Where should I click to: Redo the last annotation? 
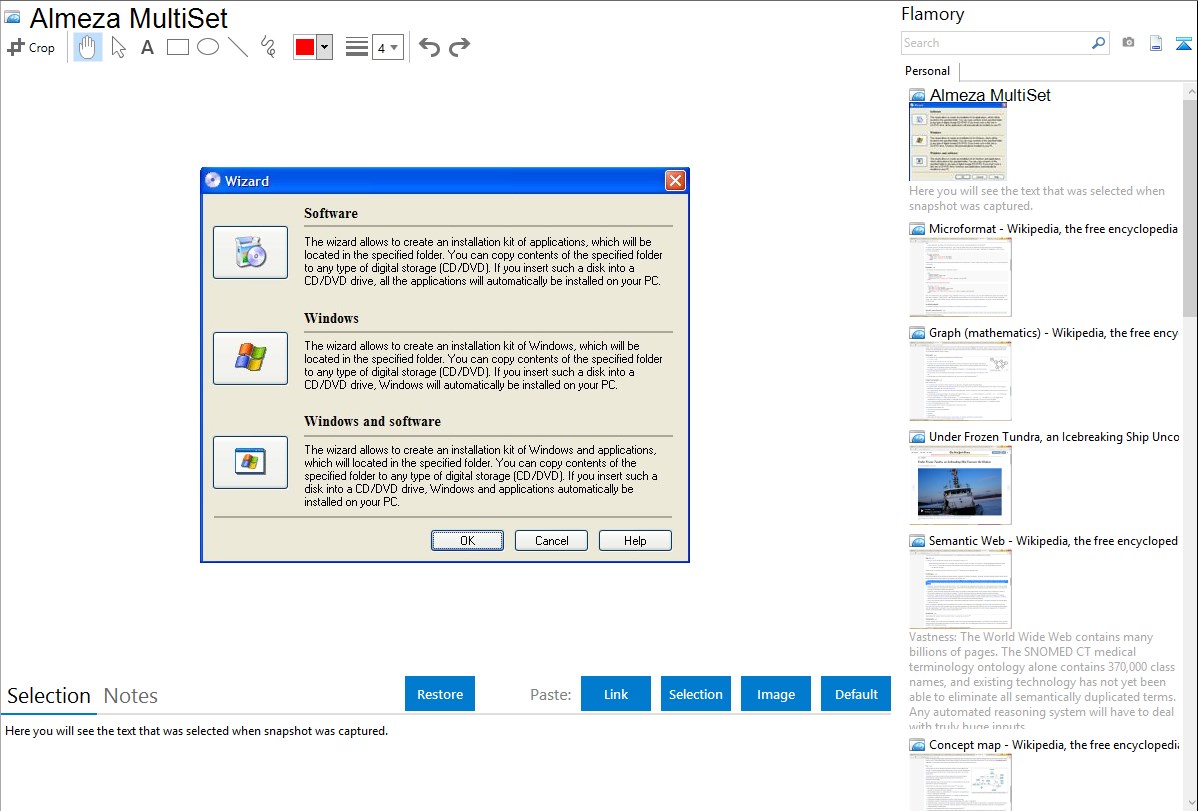coord(459,47)
